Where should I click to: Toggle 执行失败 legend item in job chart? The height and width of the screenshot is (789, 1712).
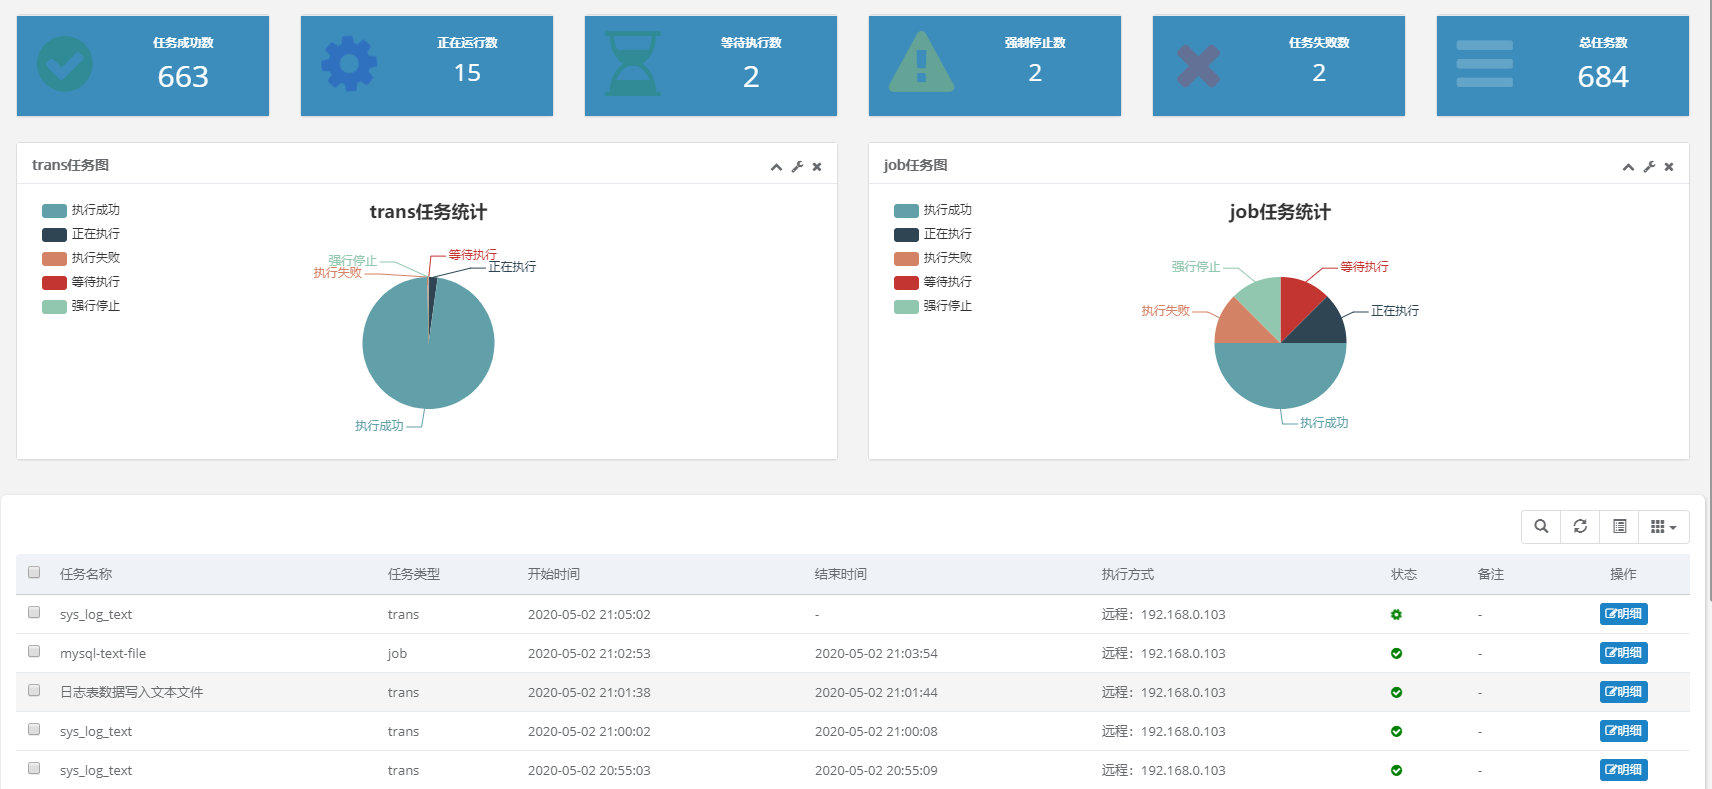[x=933, y=259]
